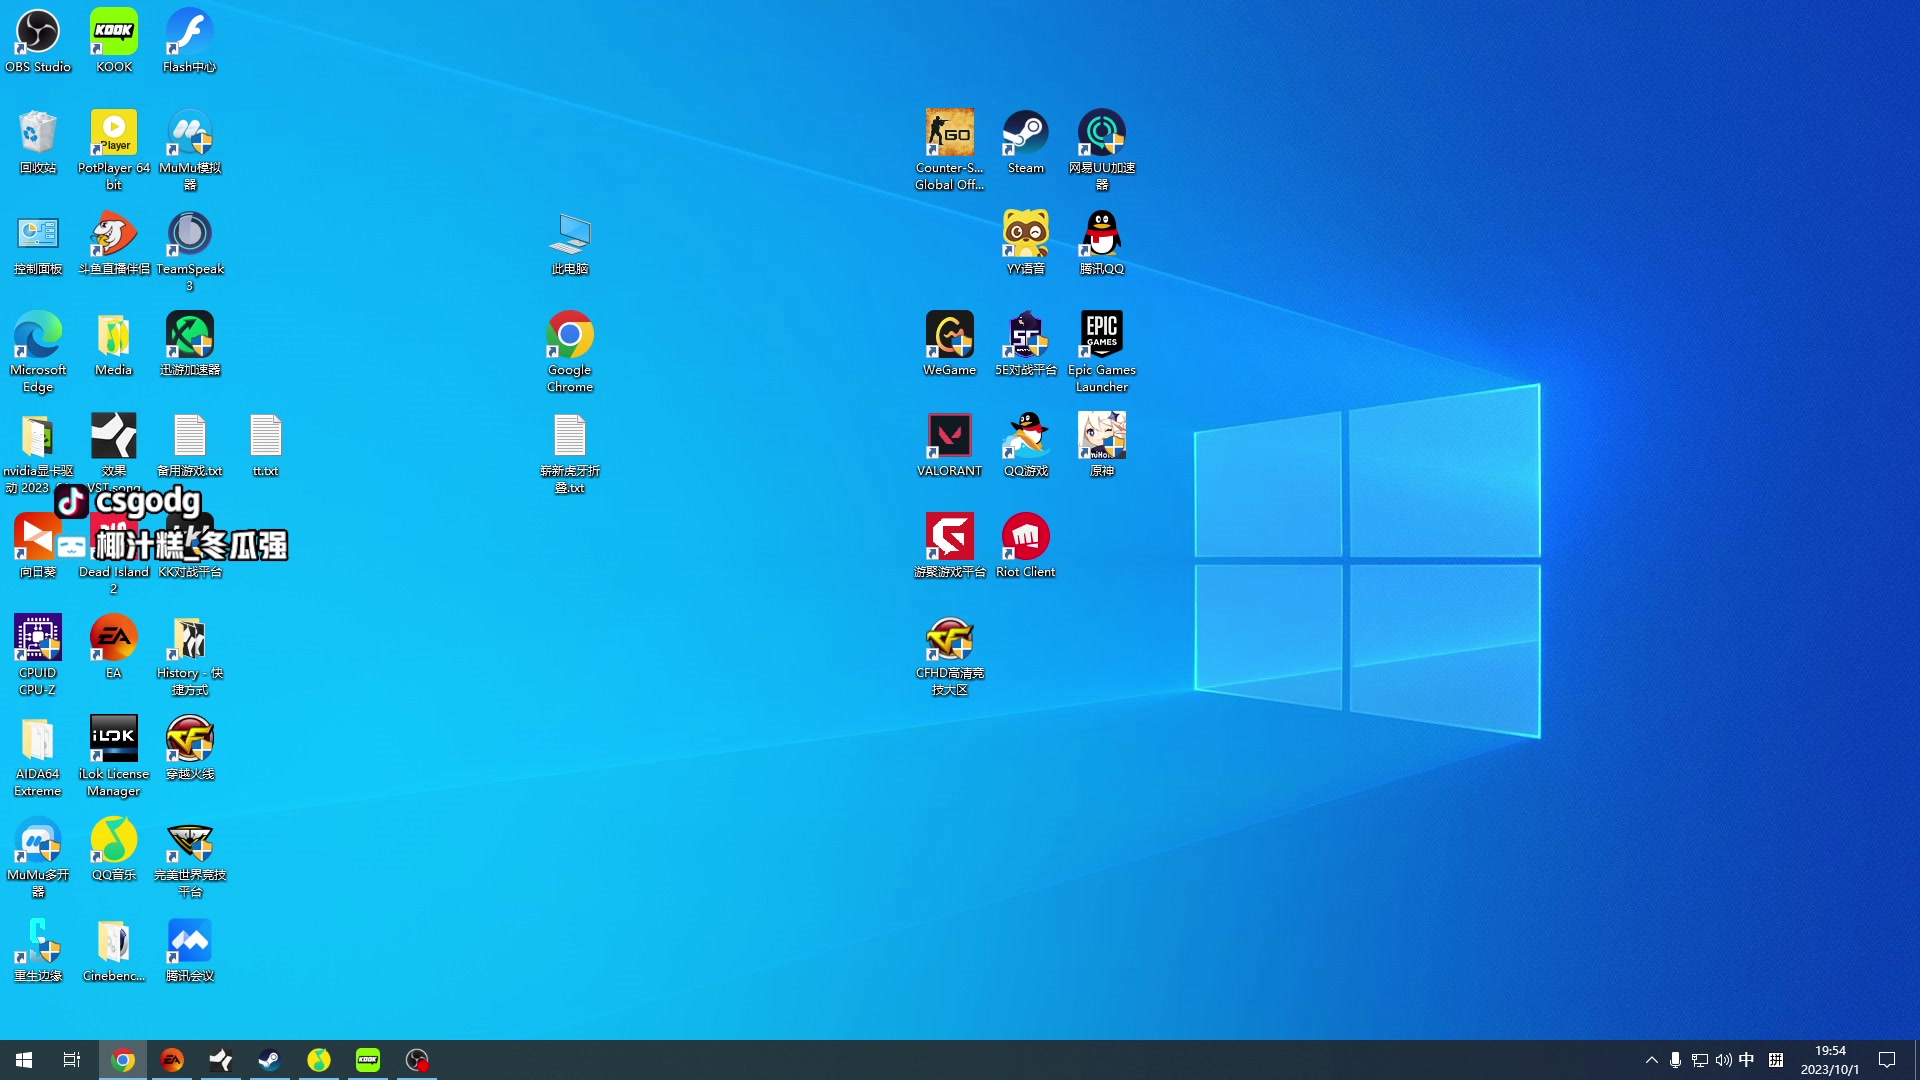Select the AIDA64 Extreme folder icon
Viewport: 1920px width, 1080px height.
click(x=38, y=756)
